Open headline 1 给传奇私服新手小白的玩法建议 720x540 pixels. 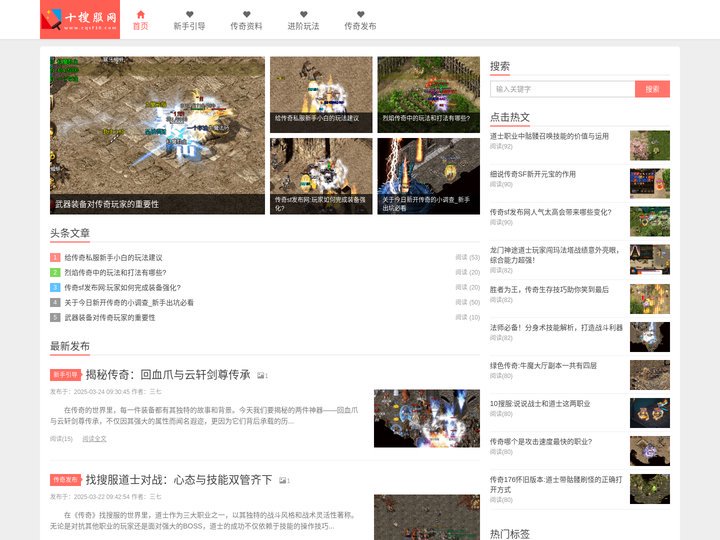pos(113,258)
